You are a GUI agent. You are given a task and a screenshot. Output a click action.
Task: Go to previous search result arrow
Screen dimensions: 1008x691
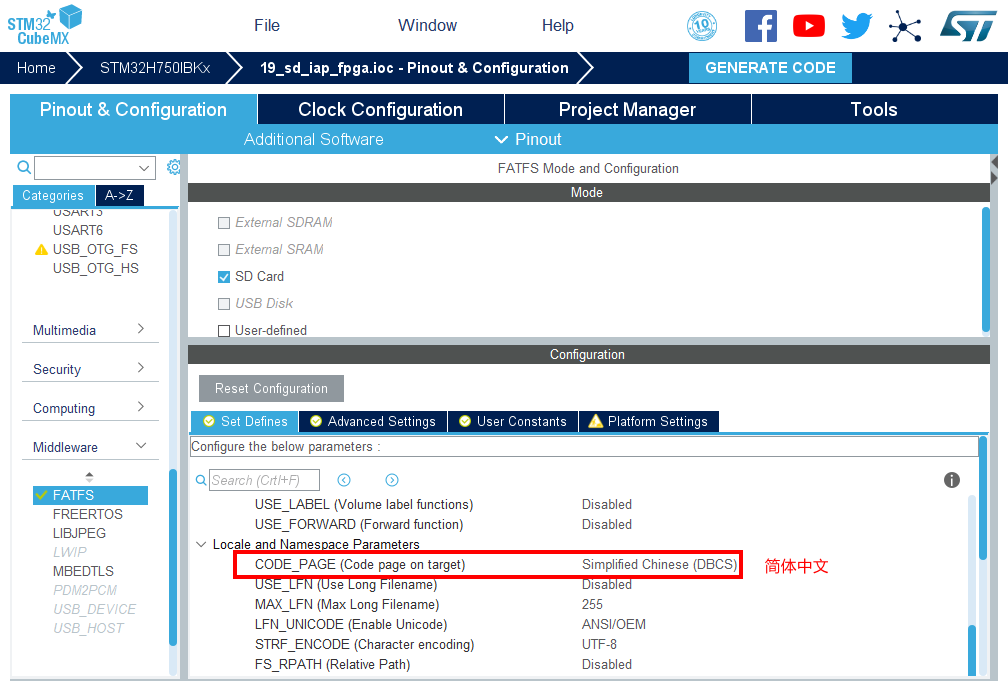click(344, 480)
